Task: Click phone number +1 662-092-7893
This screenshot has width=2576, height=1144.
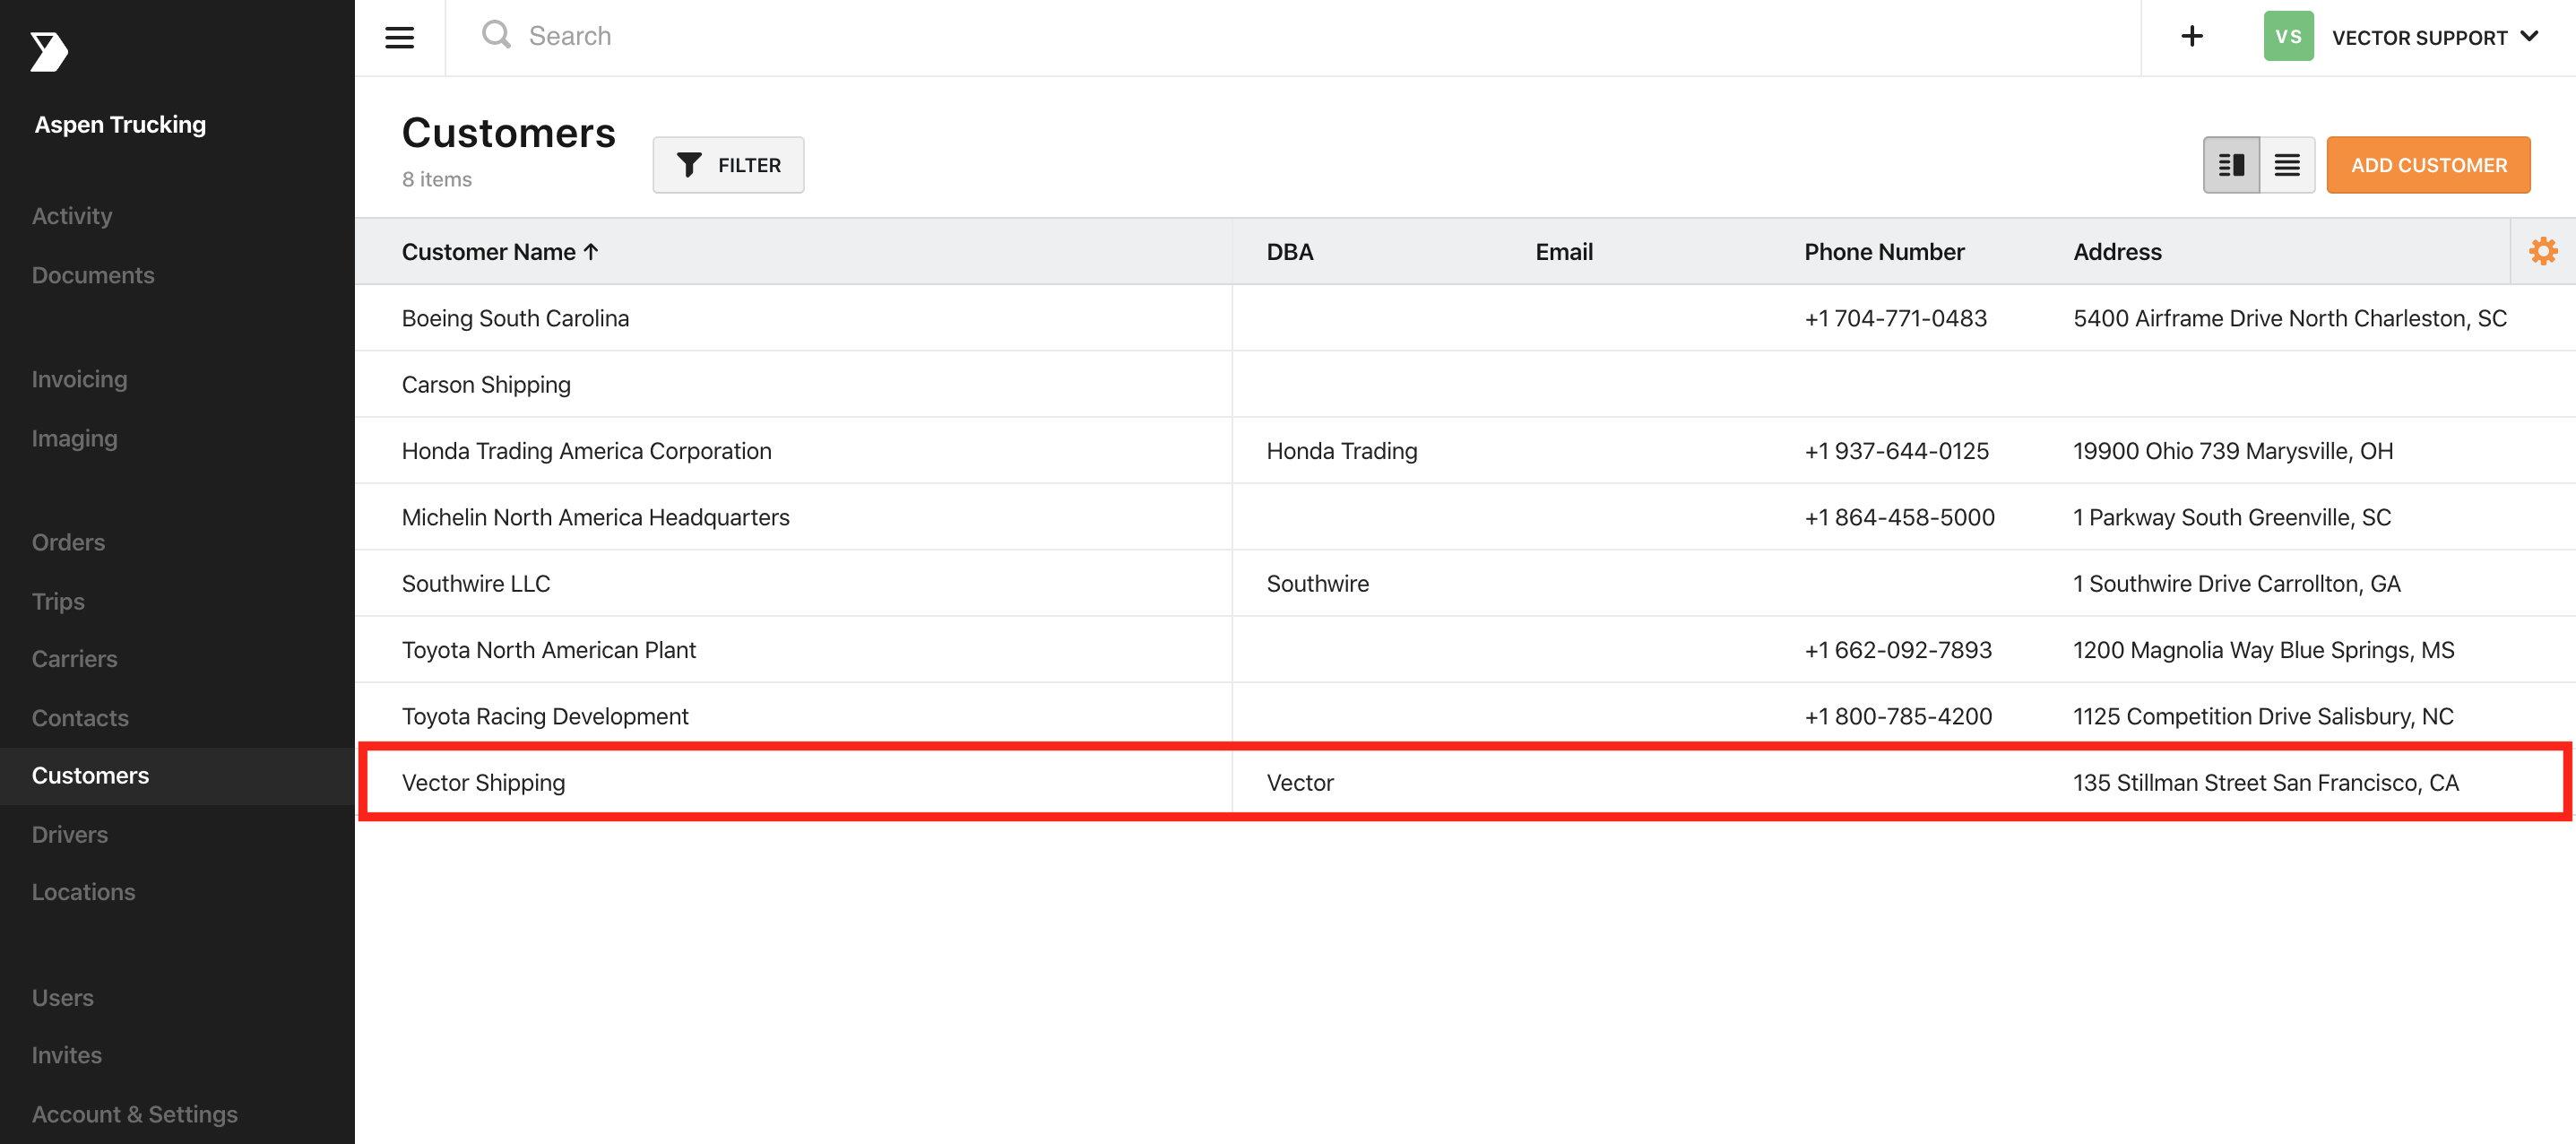Action: [1898, 650]
